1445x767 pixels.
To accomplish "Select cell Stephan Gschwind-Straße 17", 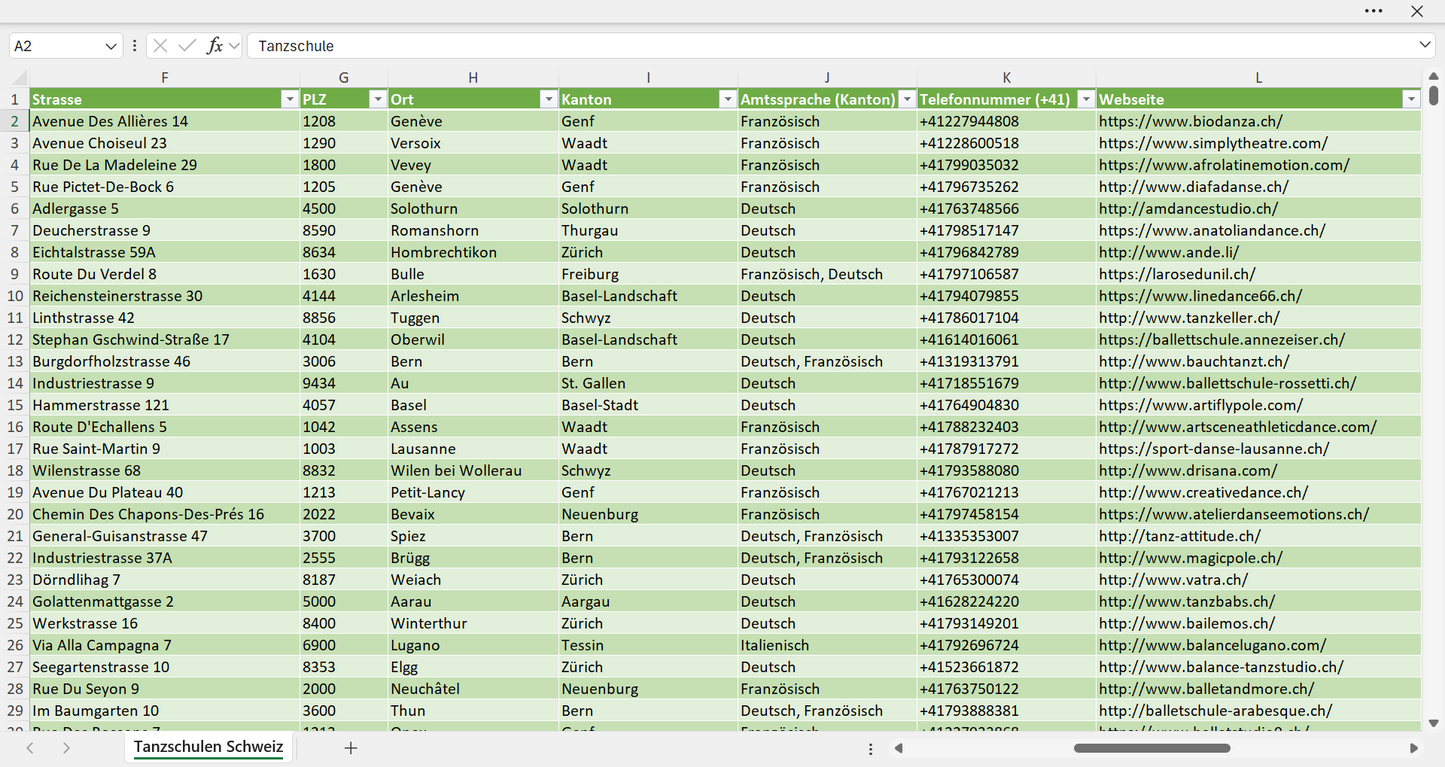I will click(164, 340).
